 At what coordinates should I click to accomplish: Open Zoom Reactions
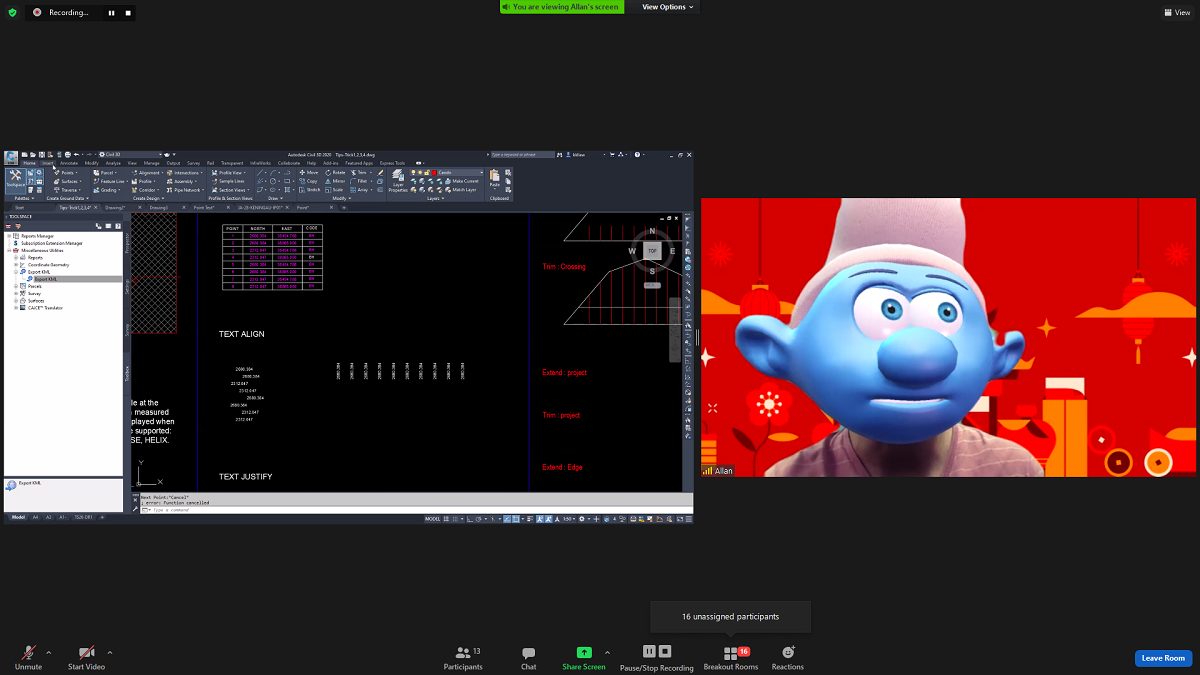click(788, 657)
